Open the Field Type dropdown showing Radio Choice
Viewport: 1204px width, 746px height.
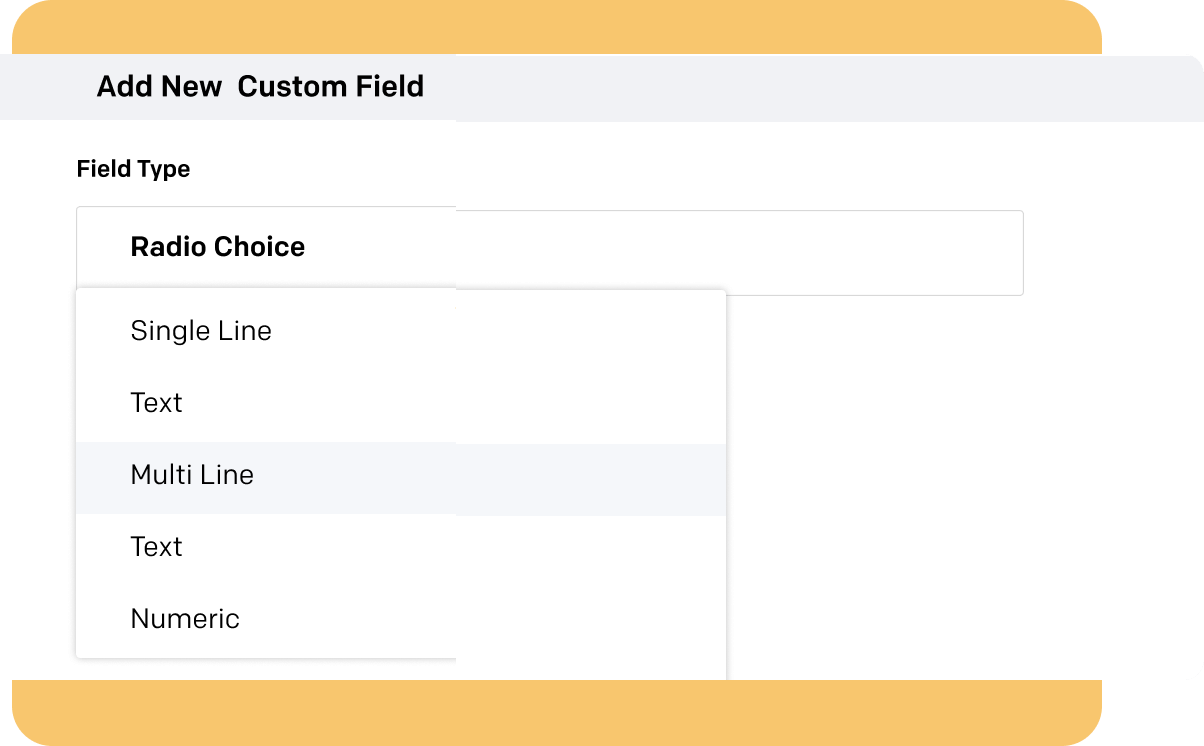tap(549, 250)
